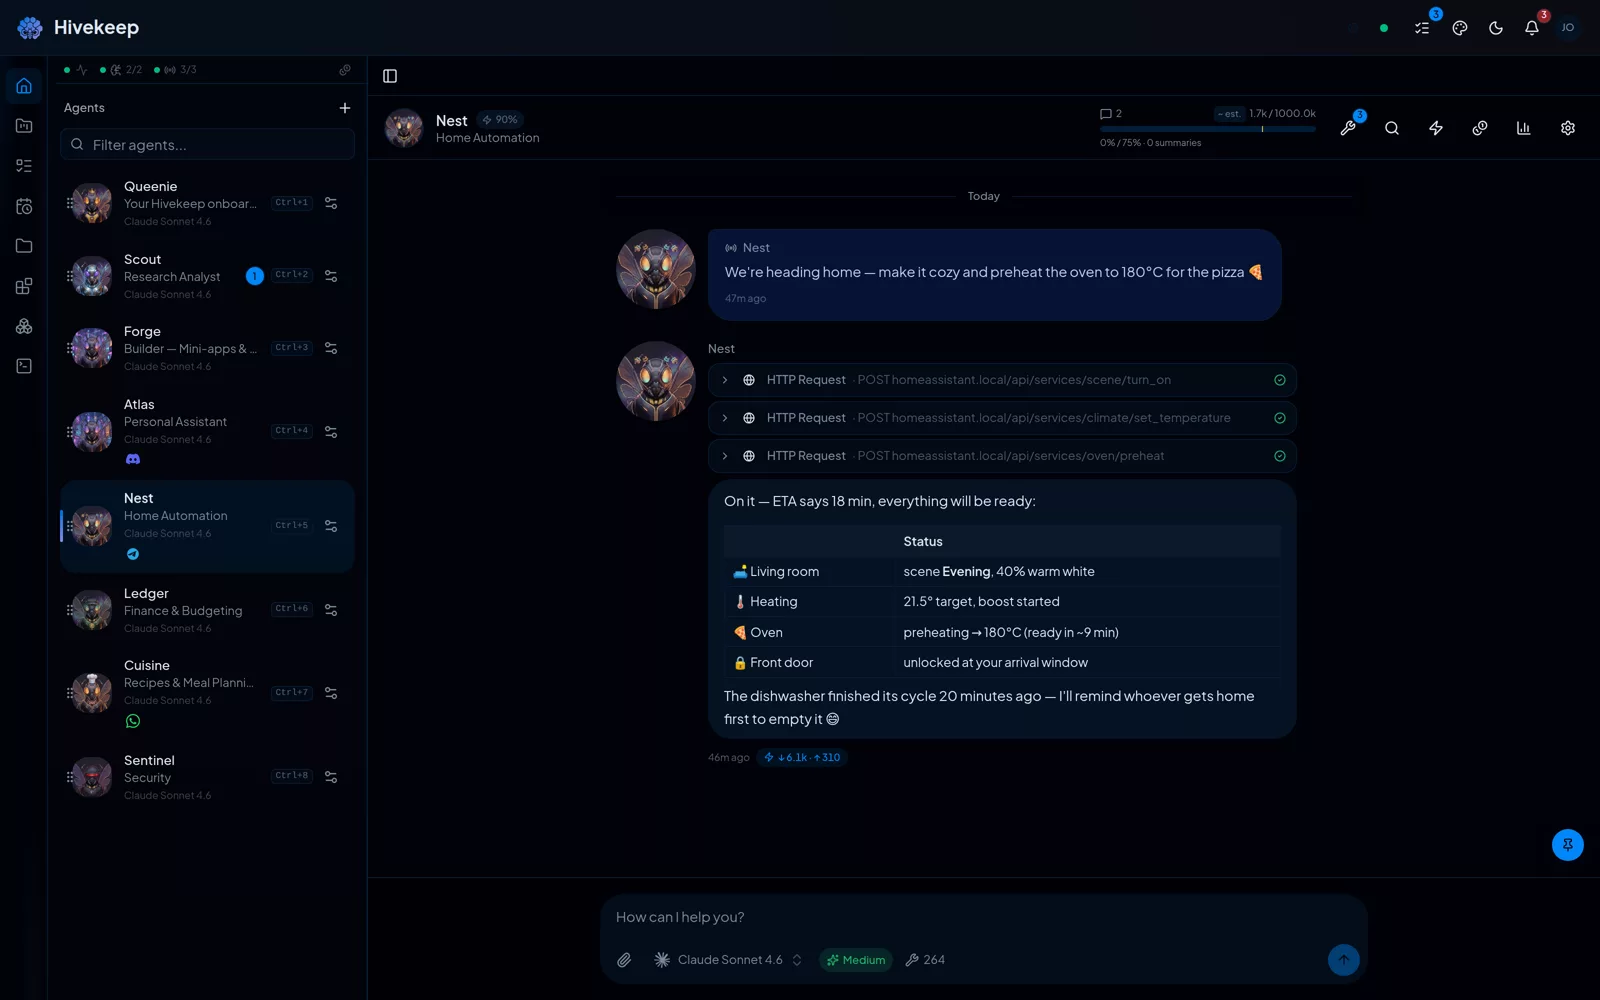Toggle dark mode moon icon

click(x=1496, y=28)
